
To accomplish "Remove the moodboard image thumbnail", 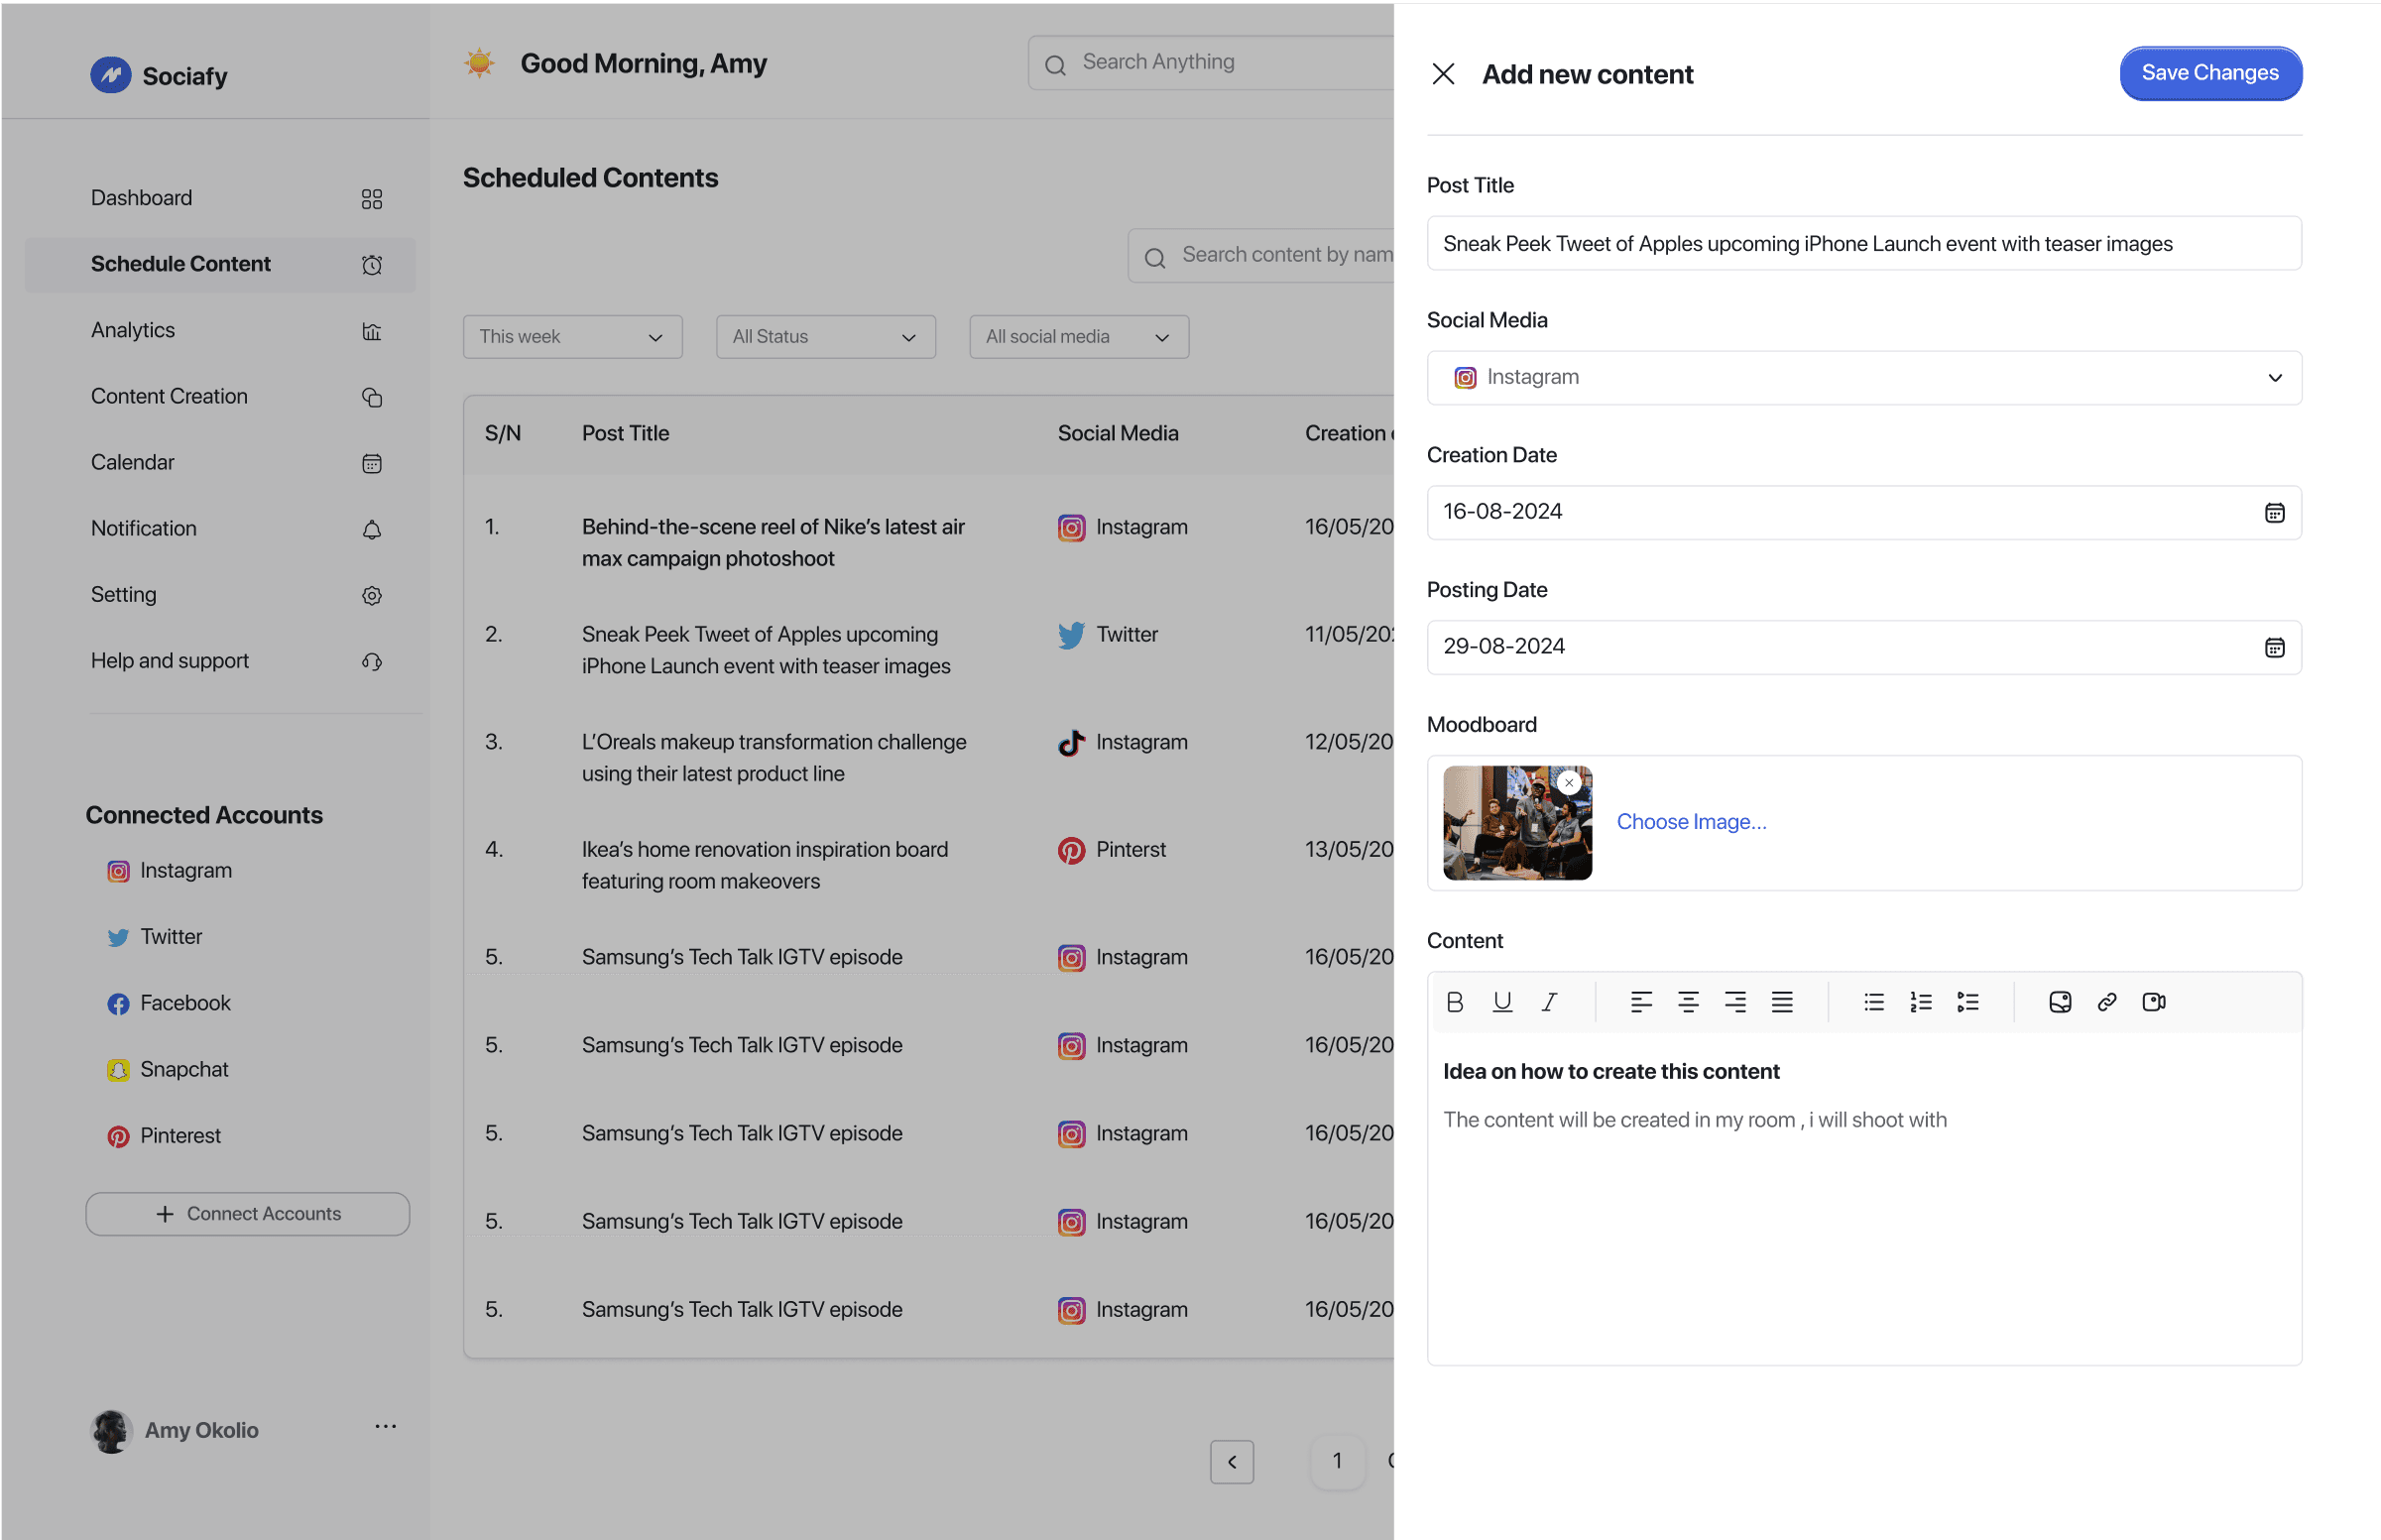I will tap(1569, 783).
